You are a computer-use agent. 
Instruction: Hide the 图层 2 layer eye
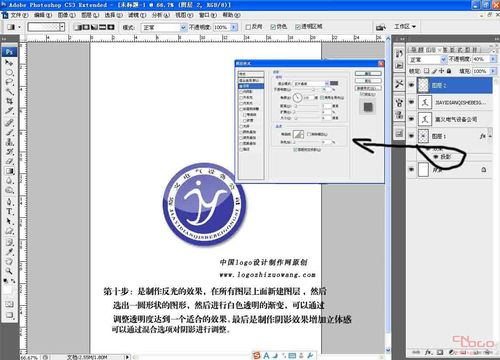412,85
